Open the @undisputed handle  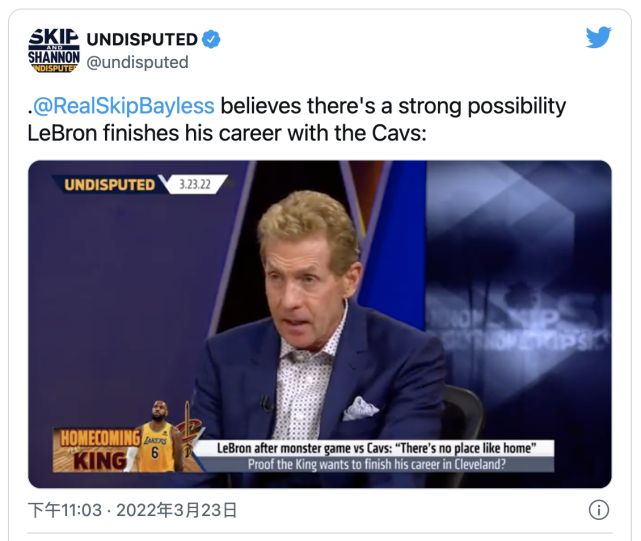(137, 63)
